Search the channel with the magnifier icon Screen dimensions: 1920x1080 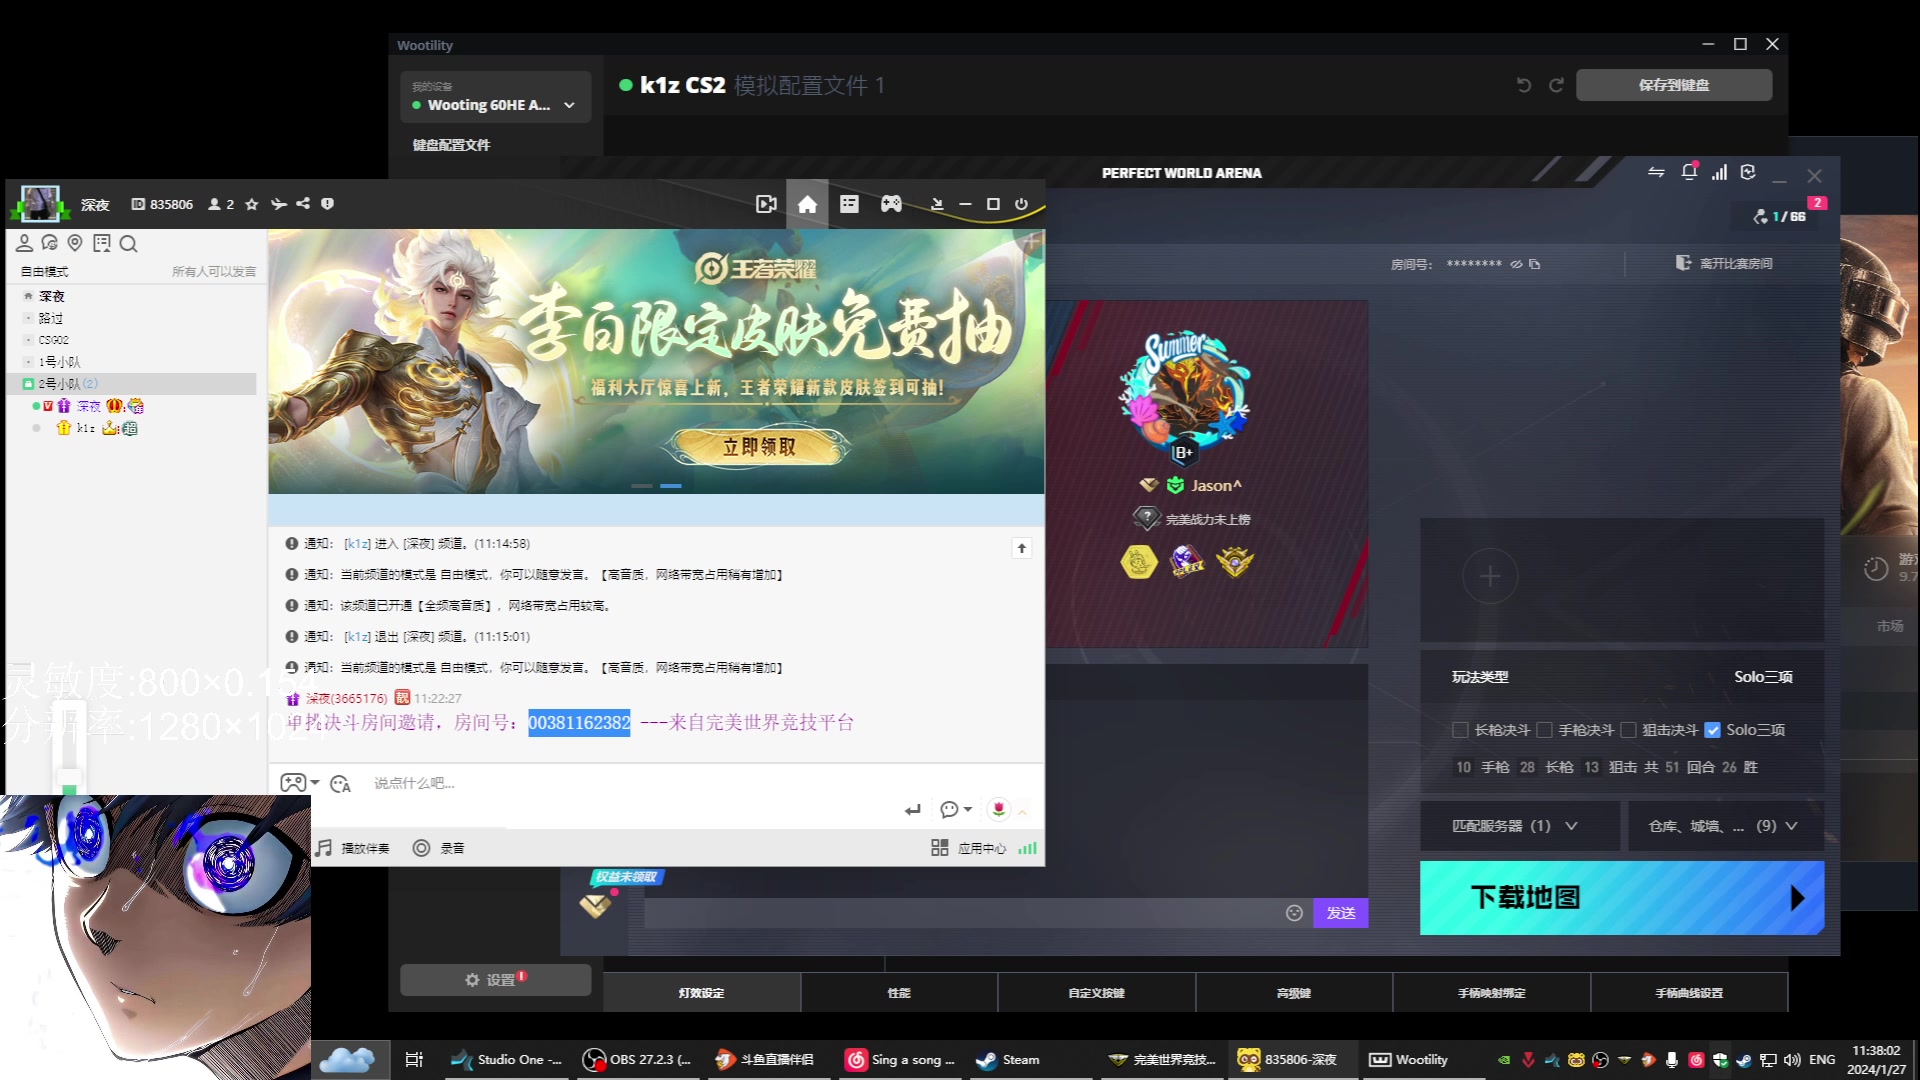[128, 243]
